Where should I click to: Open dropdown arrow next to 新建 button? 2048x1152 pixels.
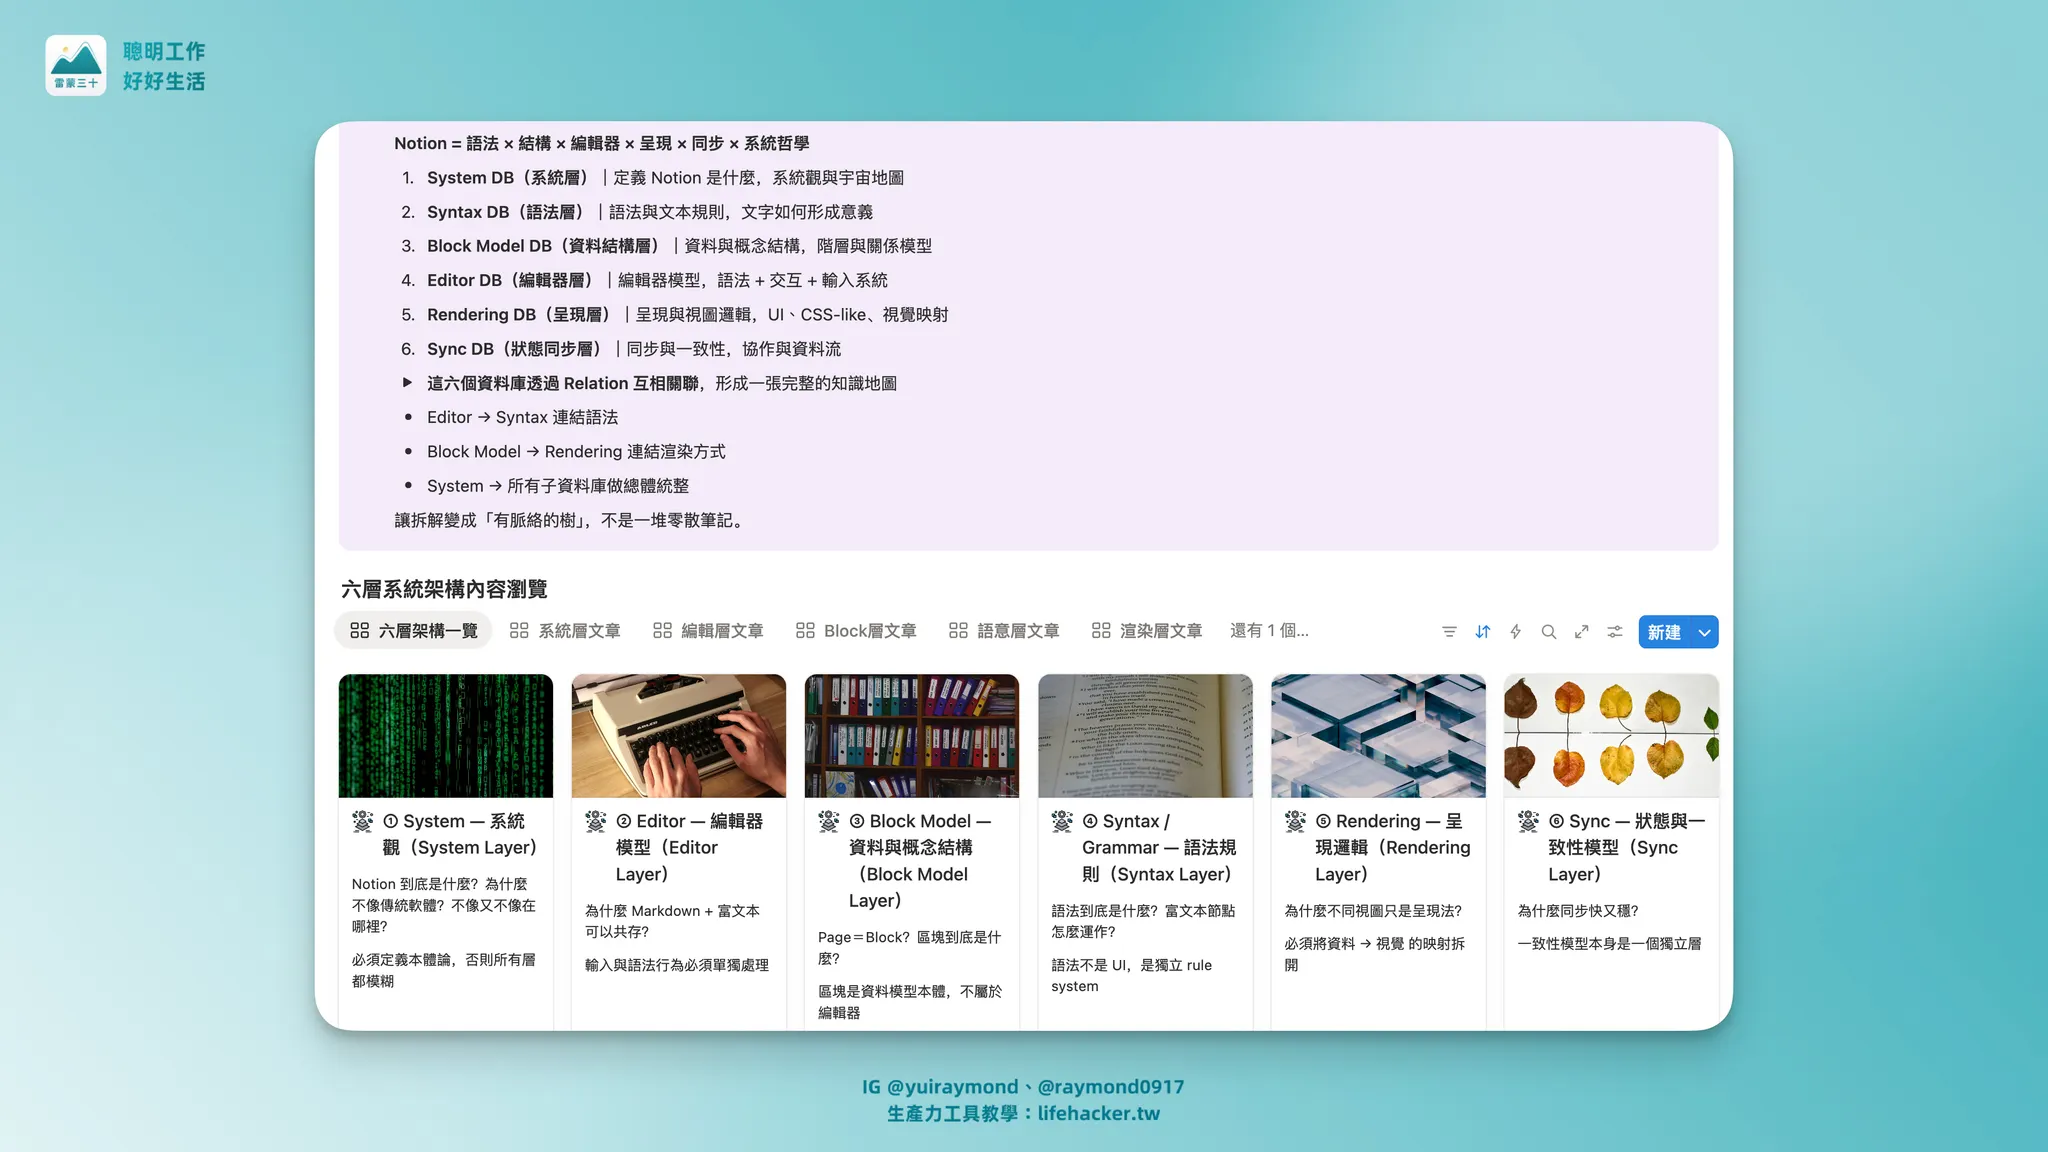click(1704, 632)
